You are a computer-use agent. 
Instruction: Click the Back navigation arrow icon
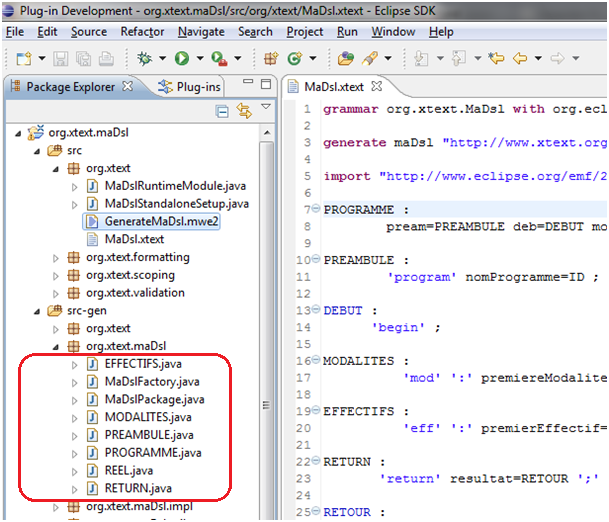click(520, 59)
